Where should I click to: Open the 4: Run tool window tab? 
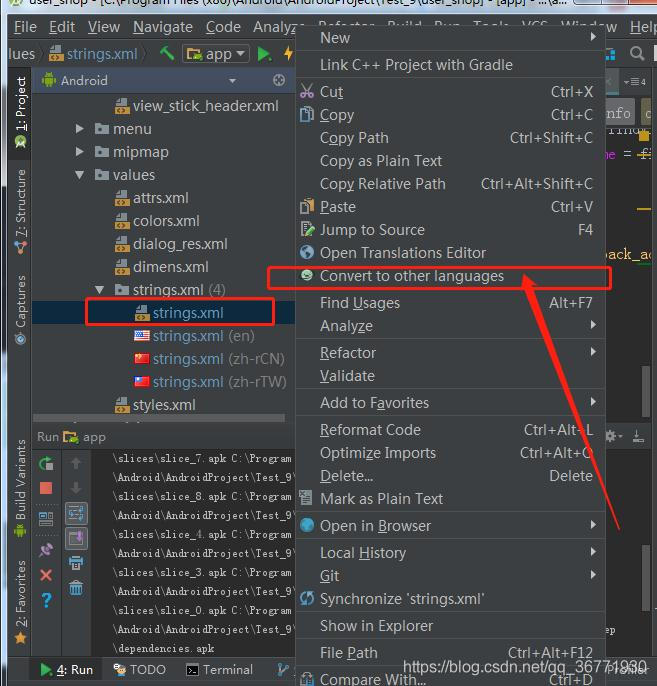tap(66, 669)
